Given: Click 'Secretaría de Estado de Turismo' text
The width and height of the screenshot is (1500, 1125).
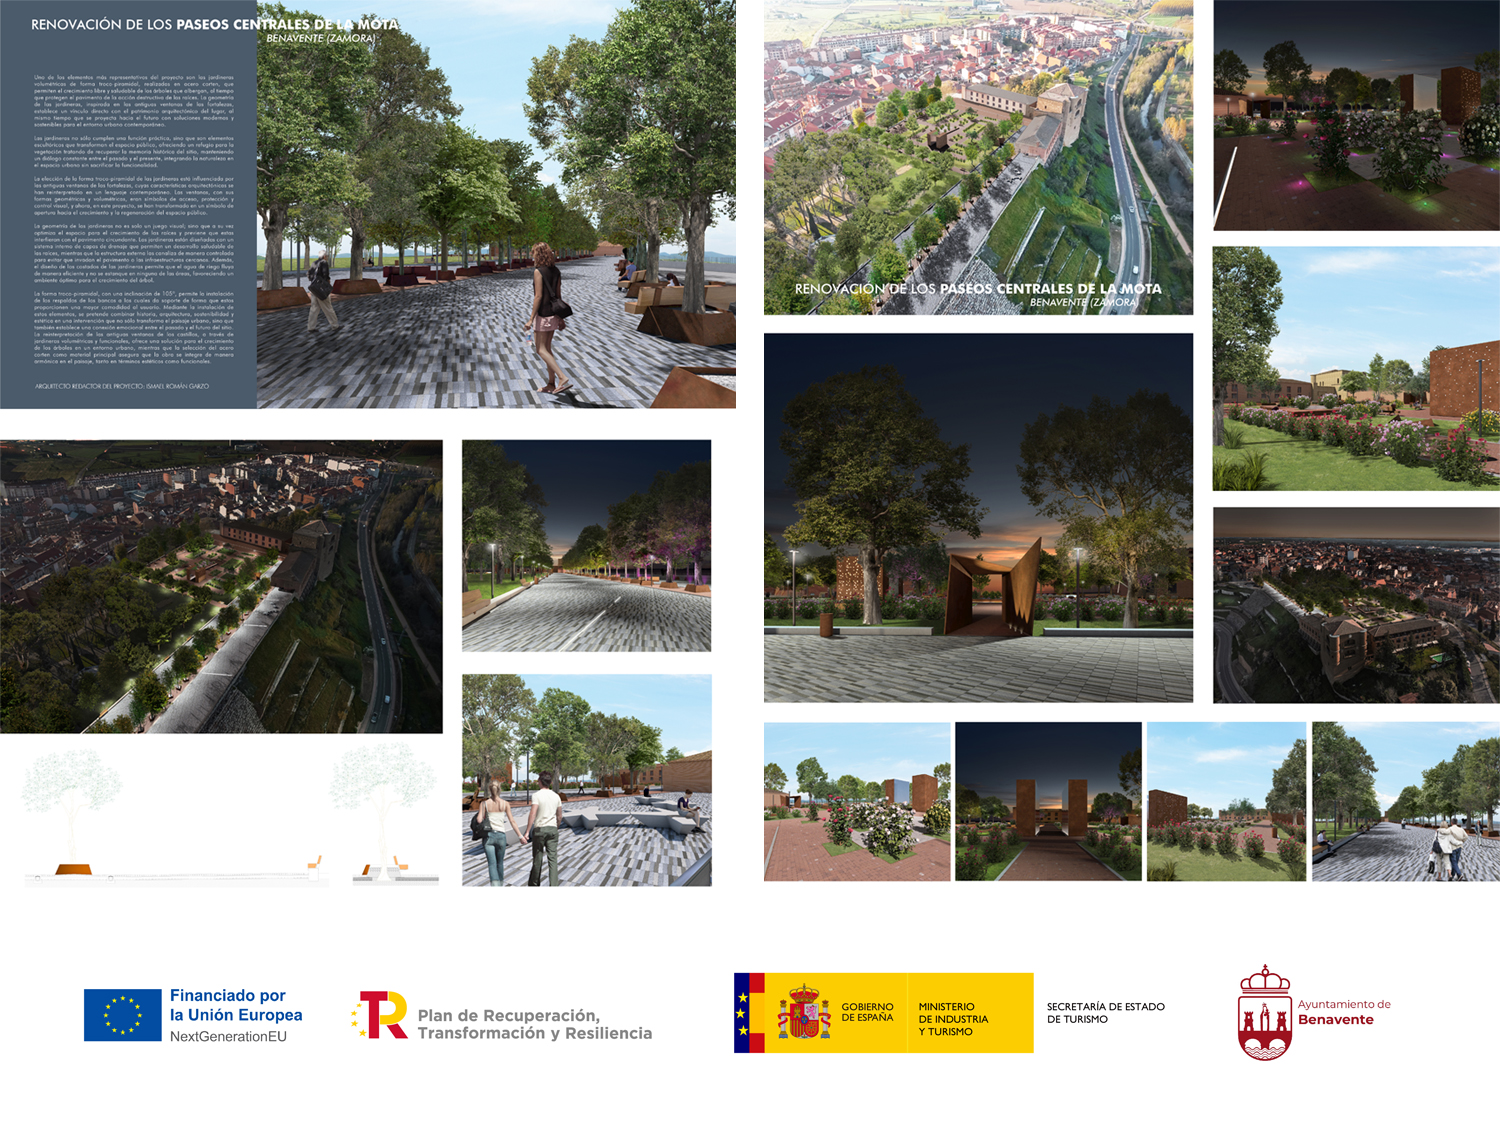Looking at the screenshot, I should pos(1105,1013).
